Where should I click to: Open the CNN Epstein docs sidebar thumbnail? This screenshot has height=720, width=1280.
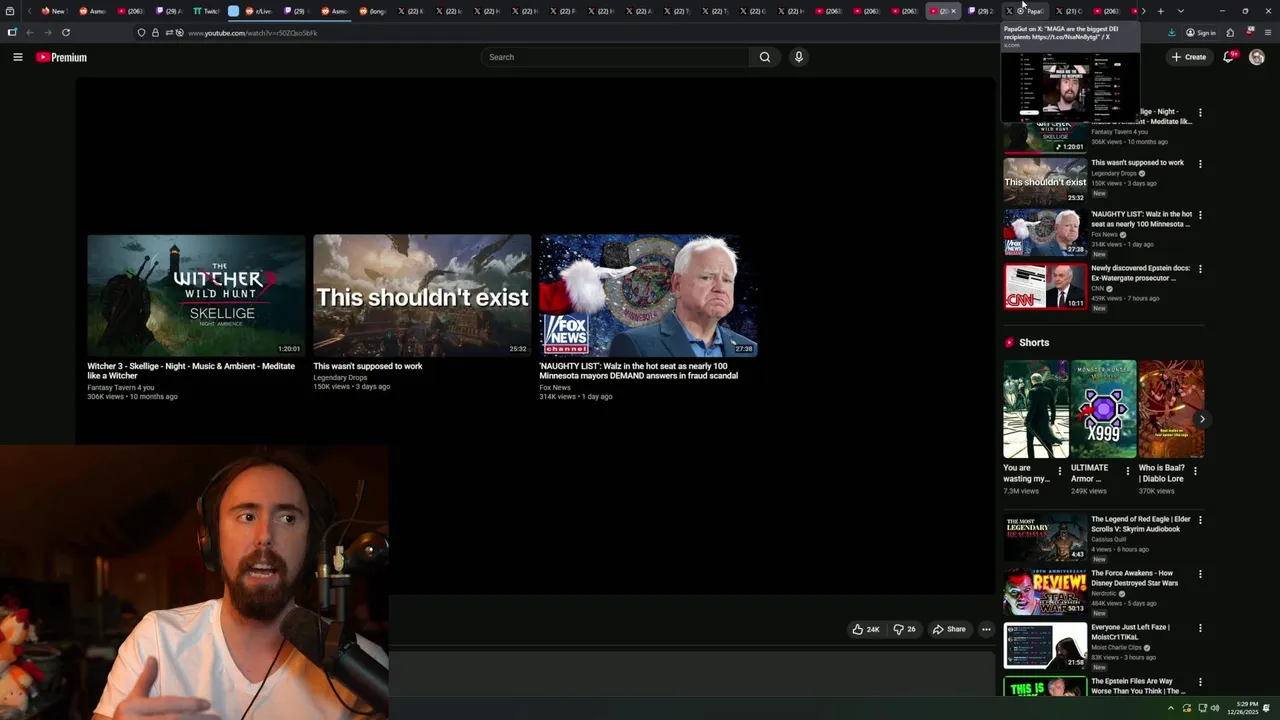[1045, 286]
